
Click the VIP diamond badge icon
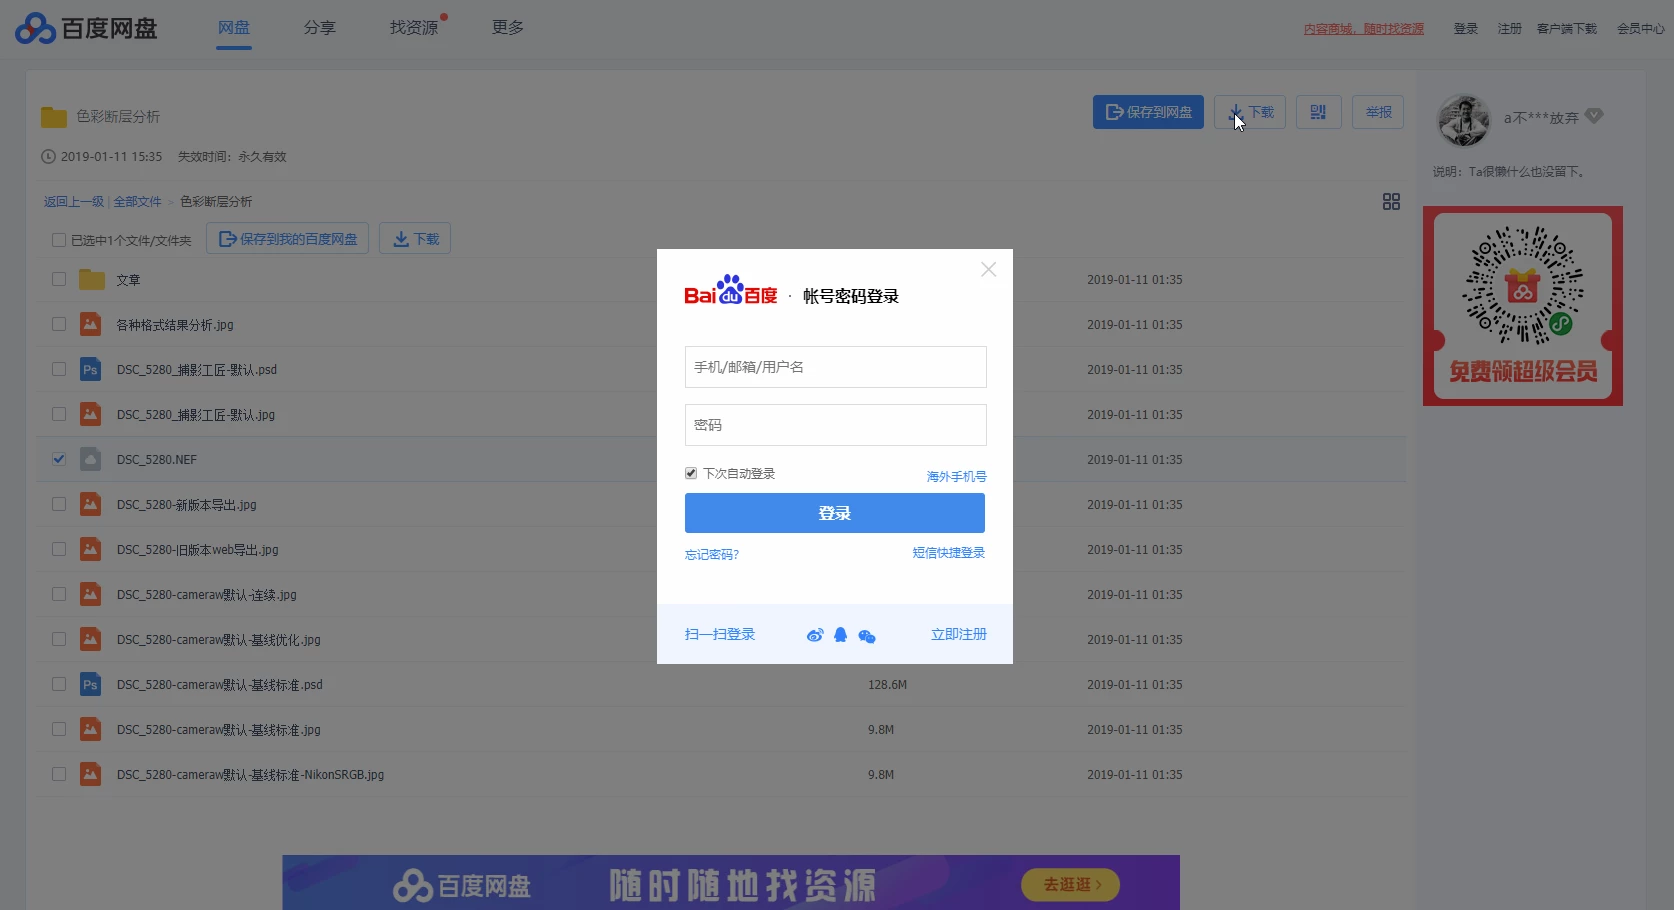[1594, 116]
